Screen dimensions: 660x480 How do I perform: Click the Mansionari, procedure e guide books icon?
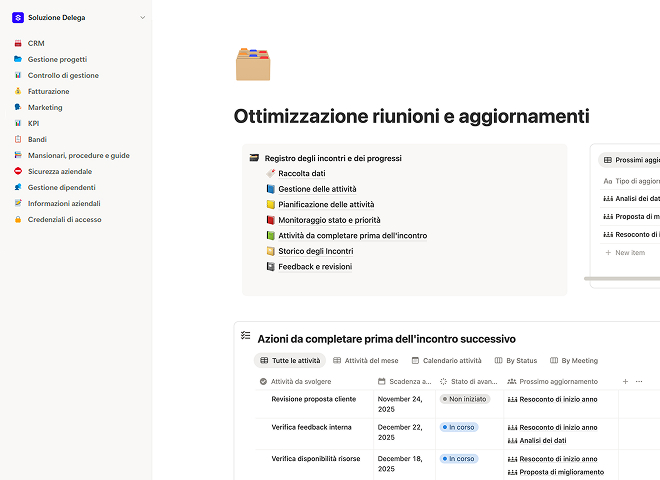(18, 155)
